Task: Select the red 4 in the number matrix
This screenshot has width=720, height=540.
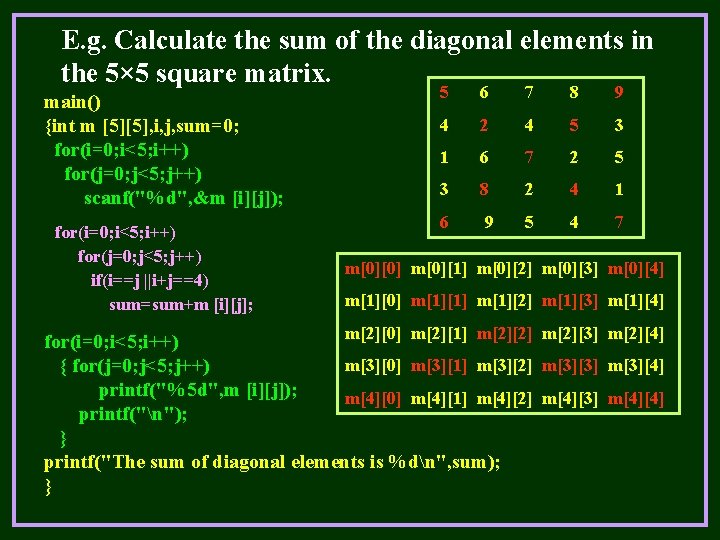Action: (x=574, y=189)
